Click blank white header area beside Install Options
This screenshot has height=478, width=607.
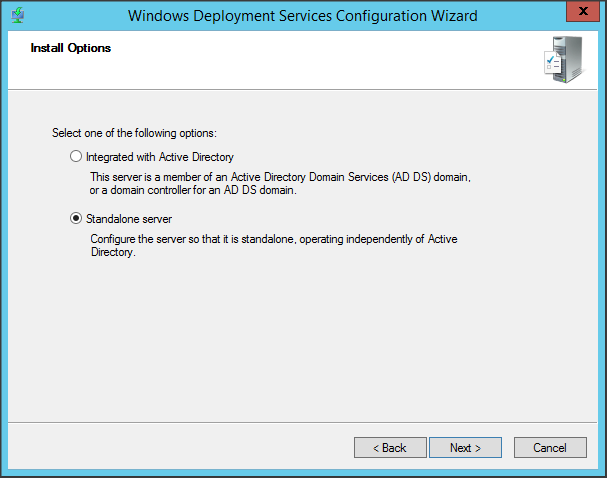(x=300, y=62)
